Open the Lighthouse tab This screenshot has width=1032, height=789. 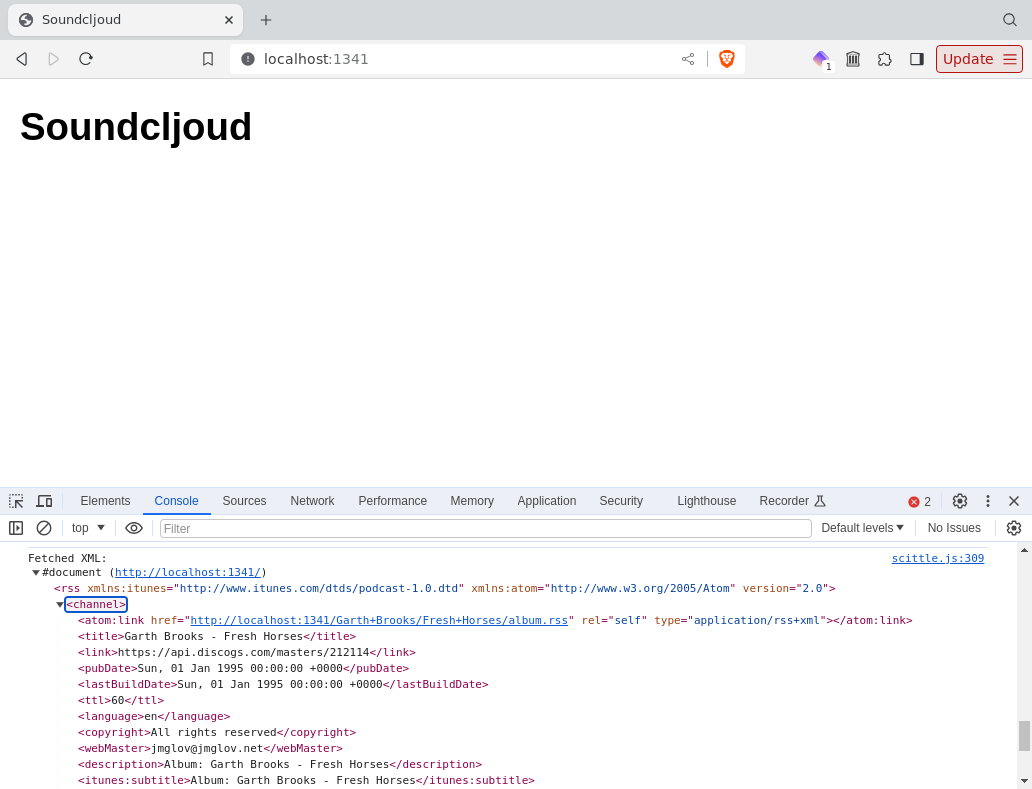point(706,501)
